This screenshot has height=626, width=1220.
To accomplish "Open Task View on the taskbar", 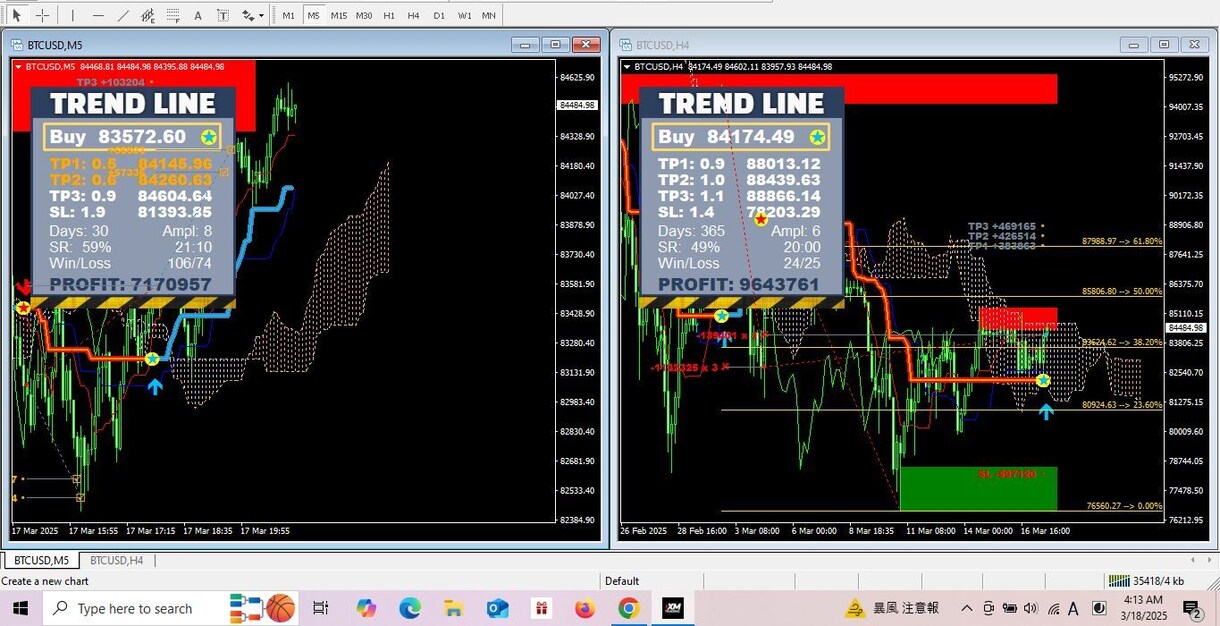I will 320,608.
